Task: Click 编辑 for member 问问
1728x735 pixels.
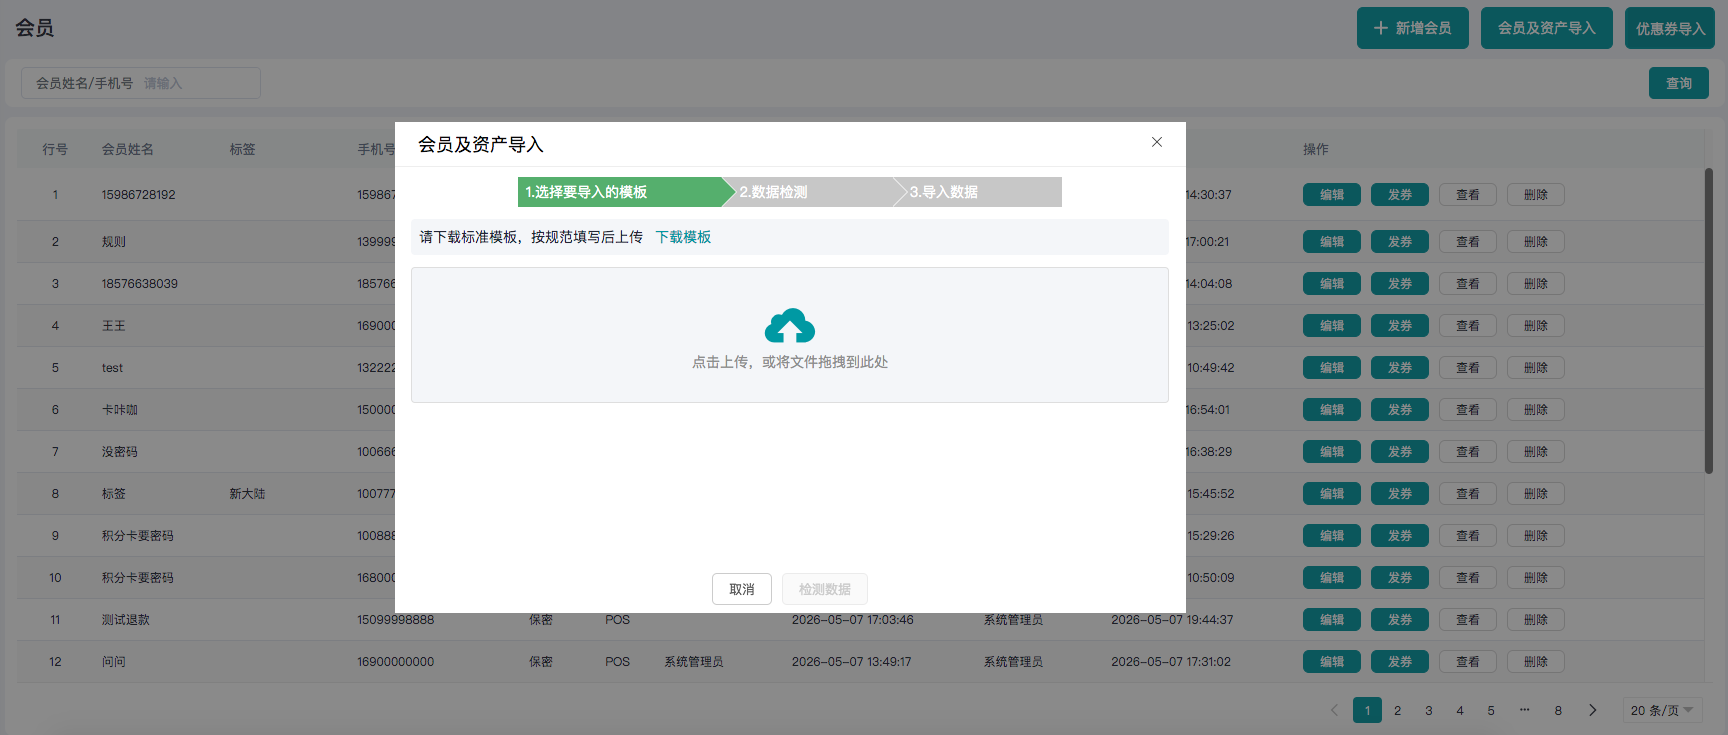Action: 1332,662
